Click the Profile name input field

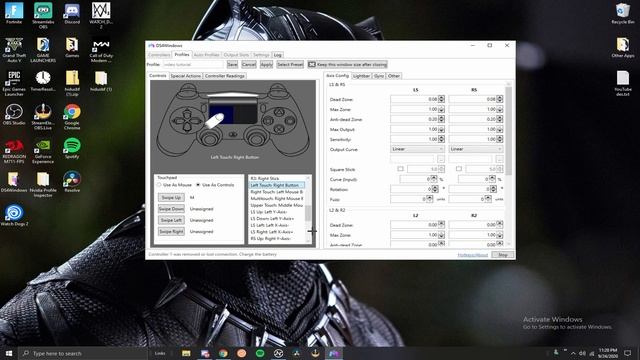coord(193,64)
